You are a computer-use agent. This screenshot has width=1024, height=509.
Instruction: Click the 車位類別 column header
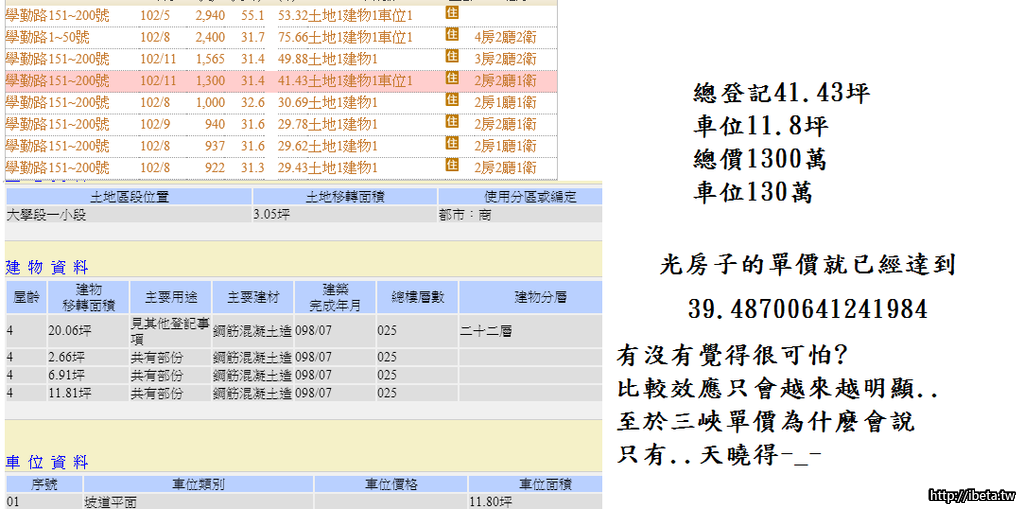tap(196, 484)
